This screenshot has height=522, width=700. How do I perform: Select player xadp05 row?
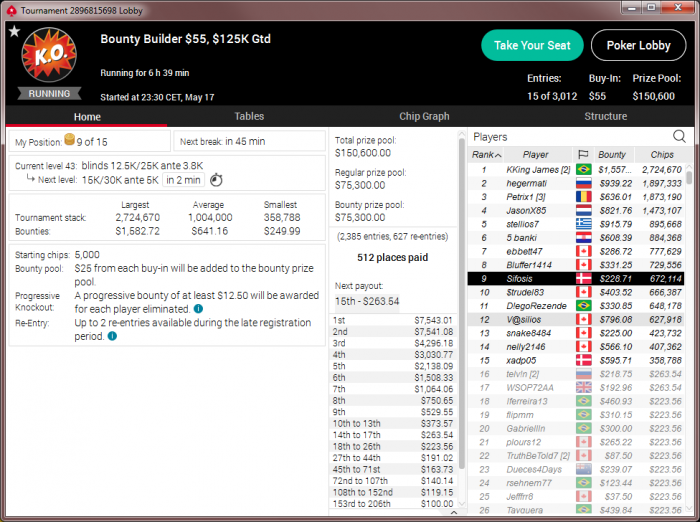pos(575,360)
